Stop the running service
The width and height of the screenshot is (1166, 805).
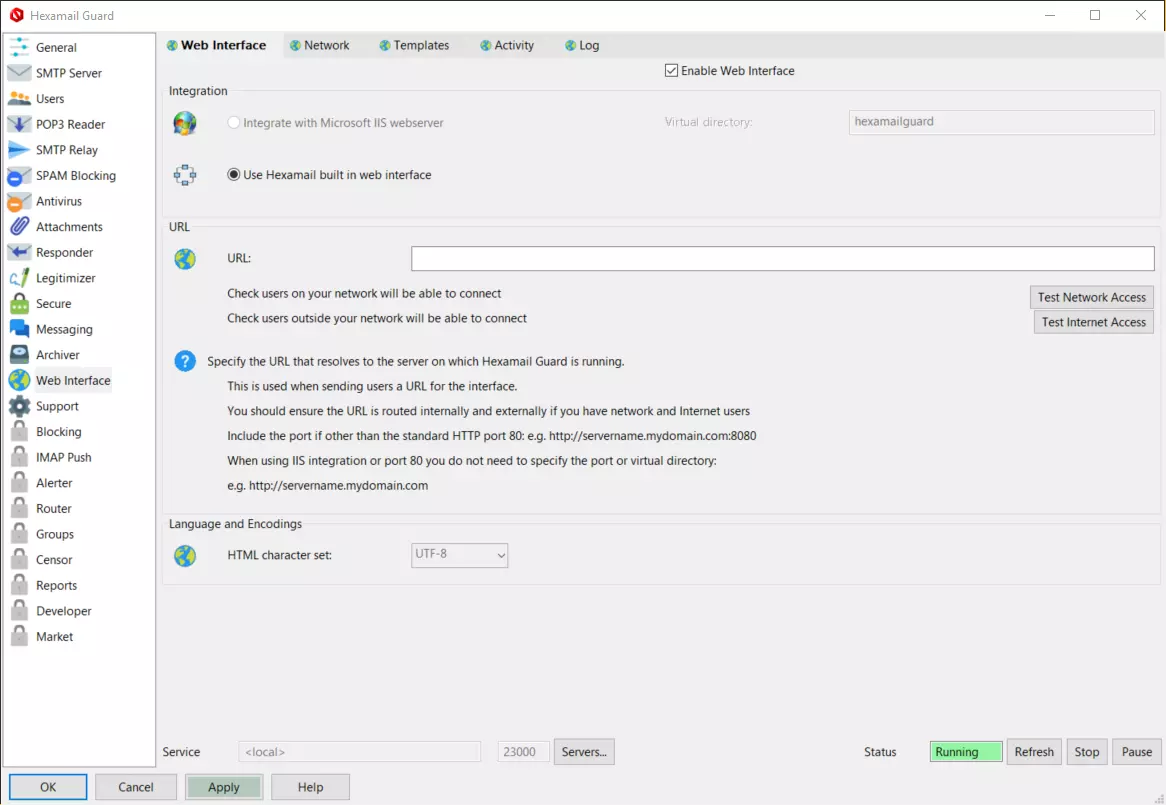(1086, 752)
